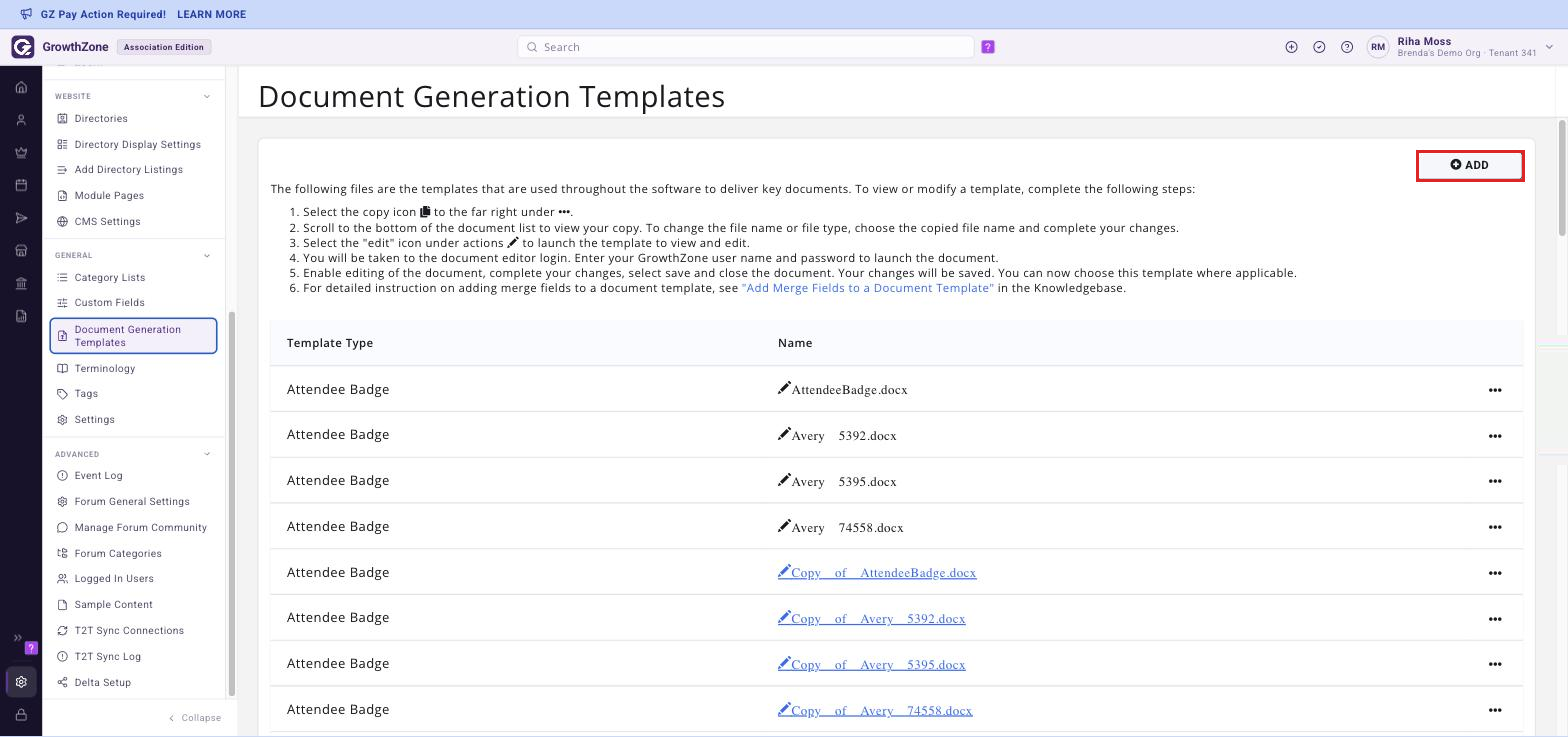
Task: Collapse the settings sidebar
Action: (195, 718)
